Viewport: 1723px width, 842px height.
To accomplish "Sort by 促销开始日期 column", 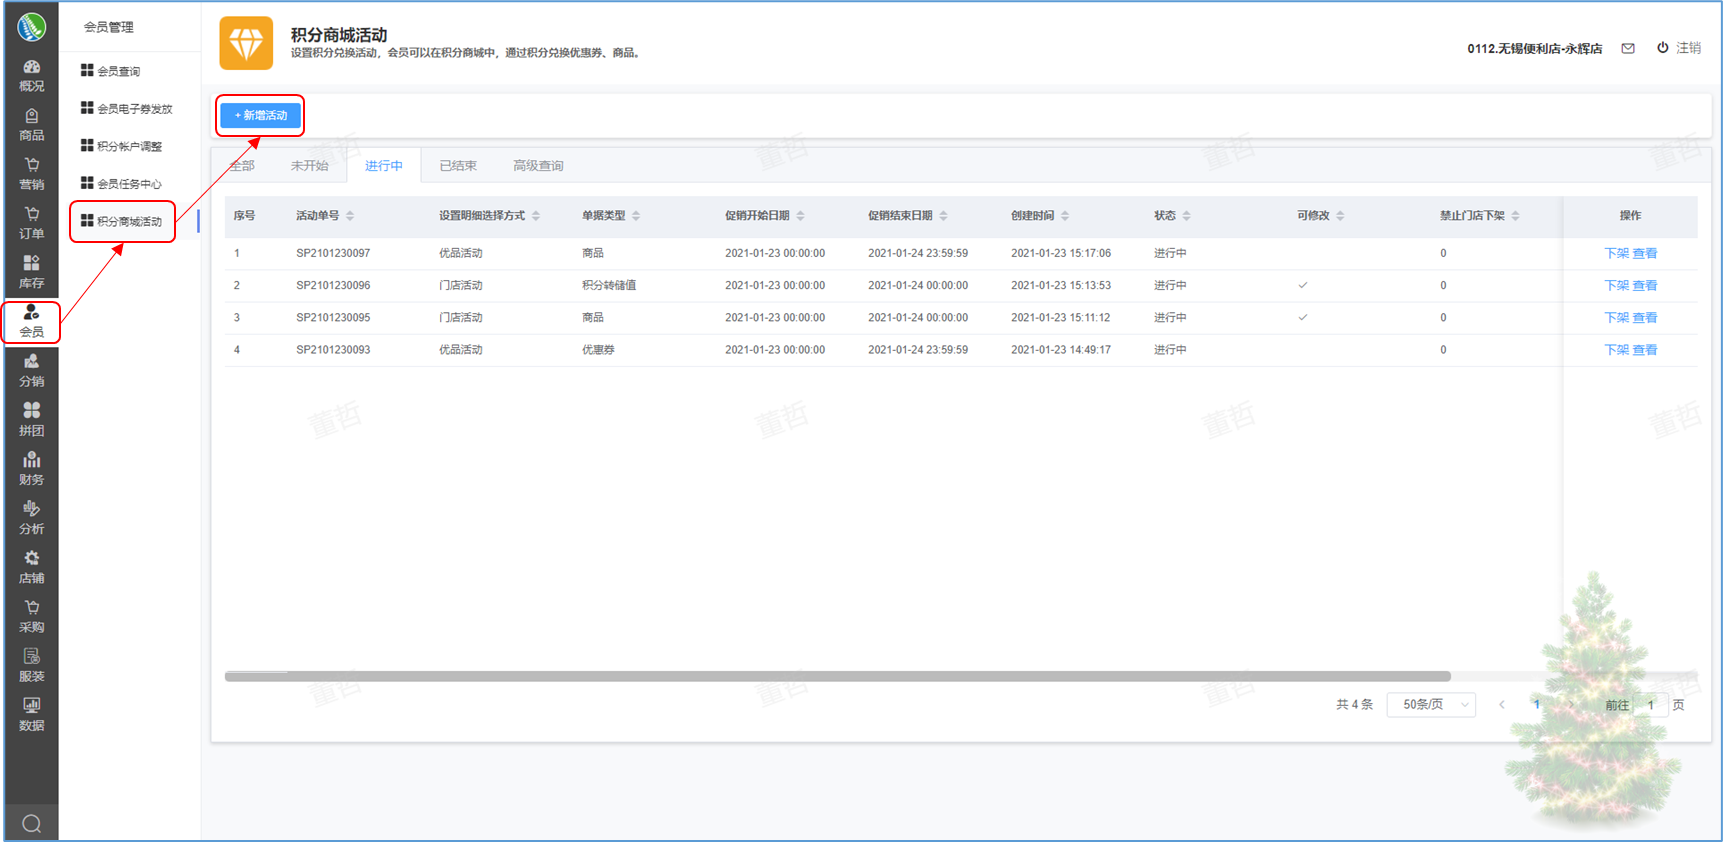I will point(800,216).
